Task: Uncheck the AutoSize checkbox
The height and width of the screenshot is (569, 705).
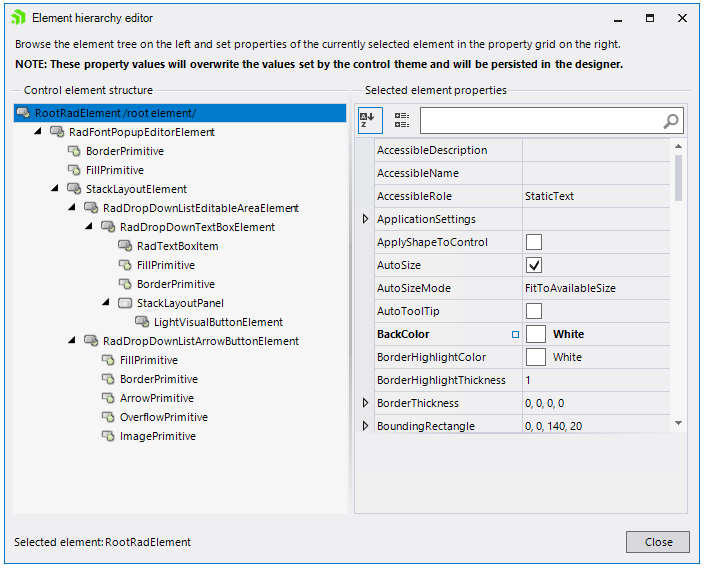Action: [x=534, y=265]
